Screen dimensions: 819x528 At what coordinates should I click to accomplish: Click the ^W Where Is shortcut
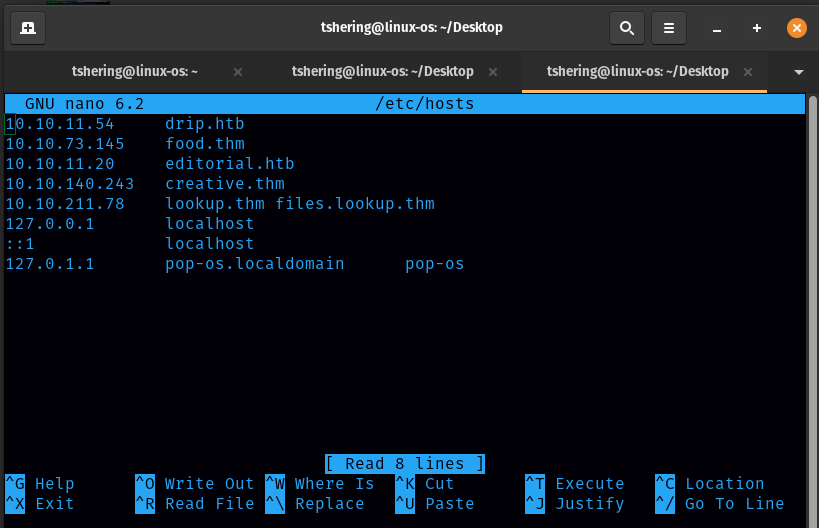tap(320, 484)
